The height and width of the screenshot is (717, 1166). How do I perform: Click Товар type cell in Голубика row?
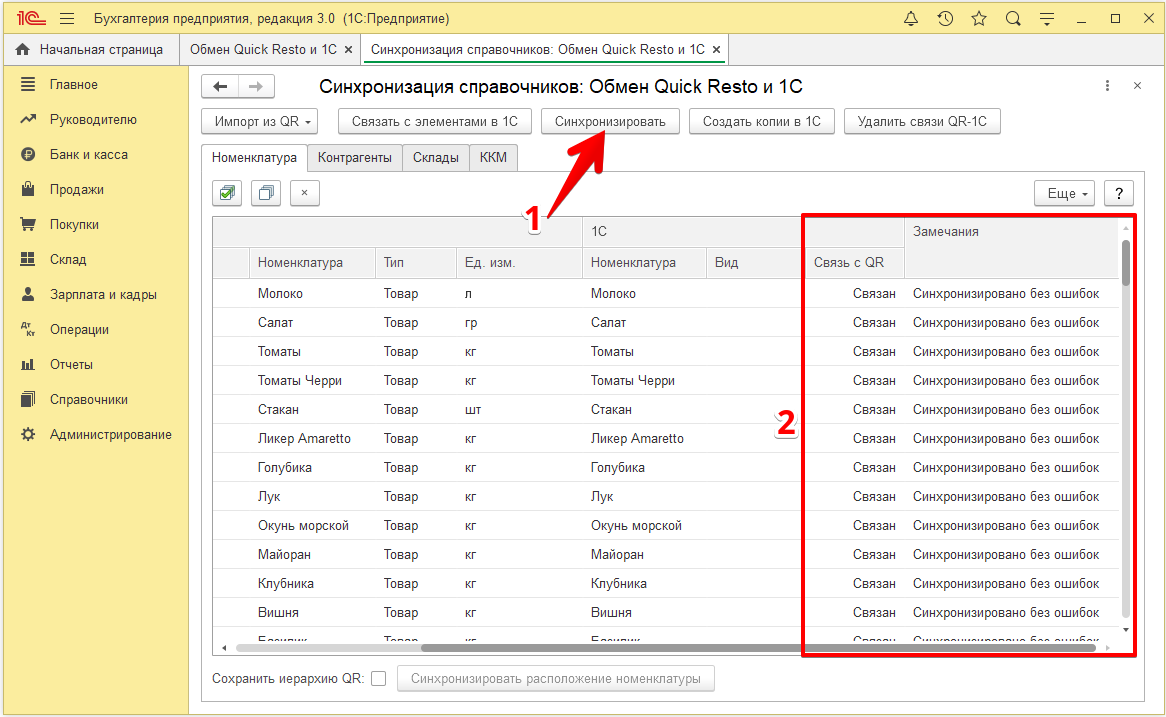point(401,468)
